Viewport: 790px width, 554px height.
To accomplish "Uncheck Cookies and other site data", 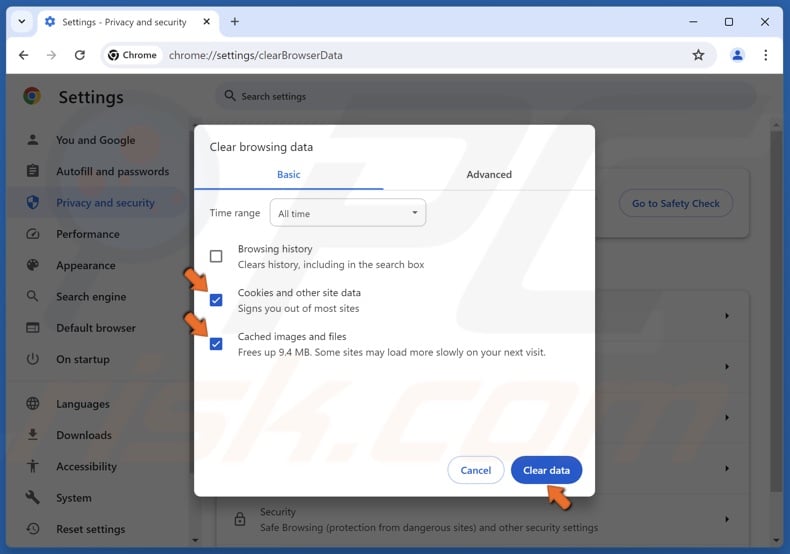I will click(216, 300).
